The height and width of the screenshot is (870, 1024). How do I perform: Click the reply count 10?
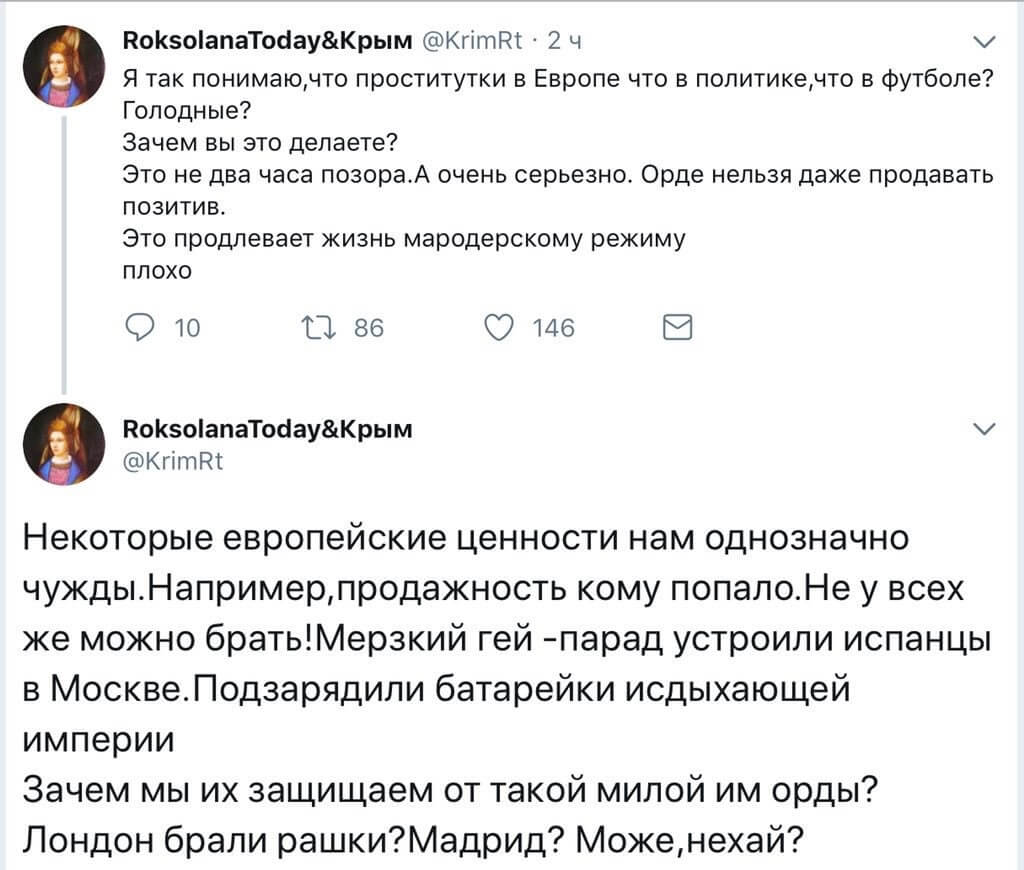click(x=186, y=328)
